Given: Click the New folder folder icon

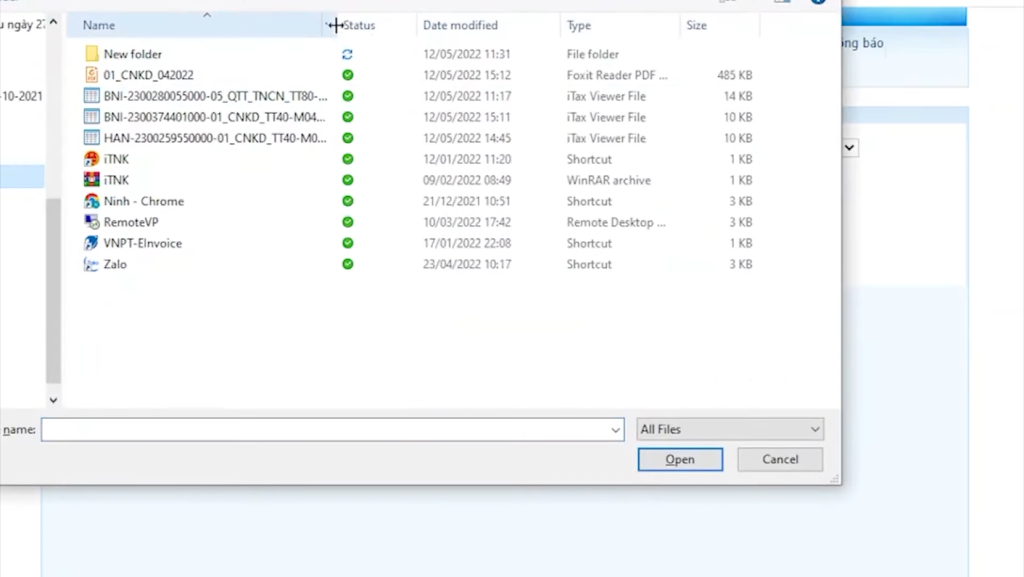Looking at the screenshot, I should coord(91,54).
